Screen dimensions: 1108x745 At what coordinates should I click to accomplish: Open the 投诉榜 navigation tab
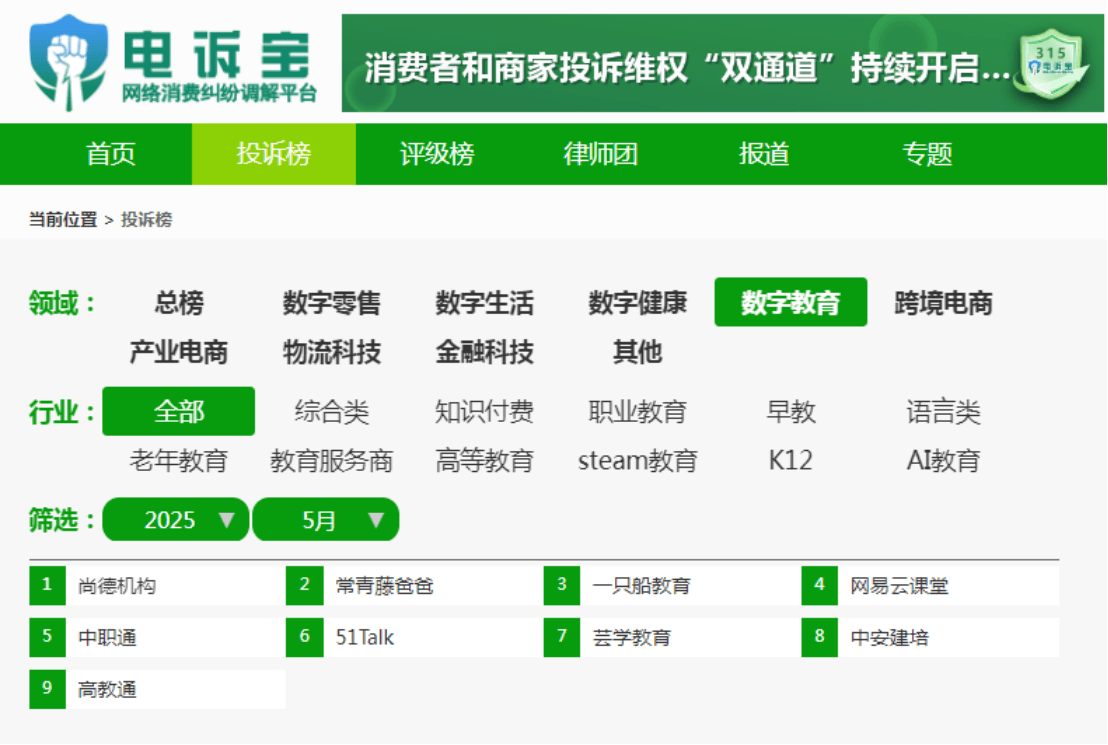[x=273, y=154]
